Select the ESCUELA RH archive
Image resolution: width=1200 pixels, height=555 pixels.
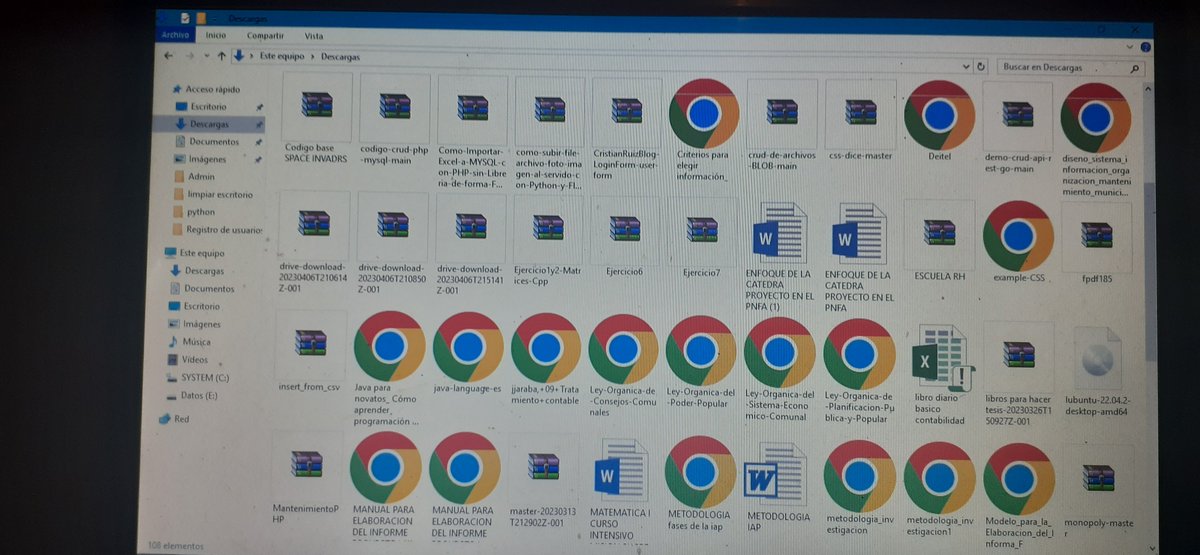pyautogui.click(x=938, y=240)
